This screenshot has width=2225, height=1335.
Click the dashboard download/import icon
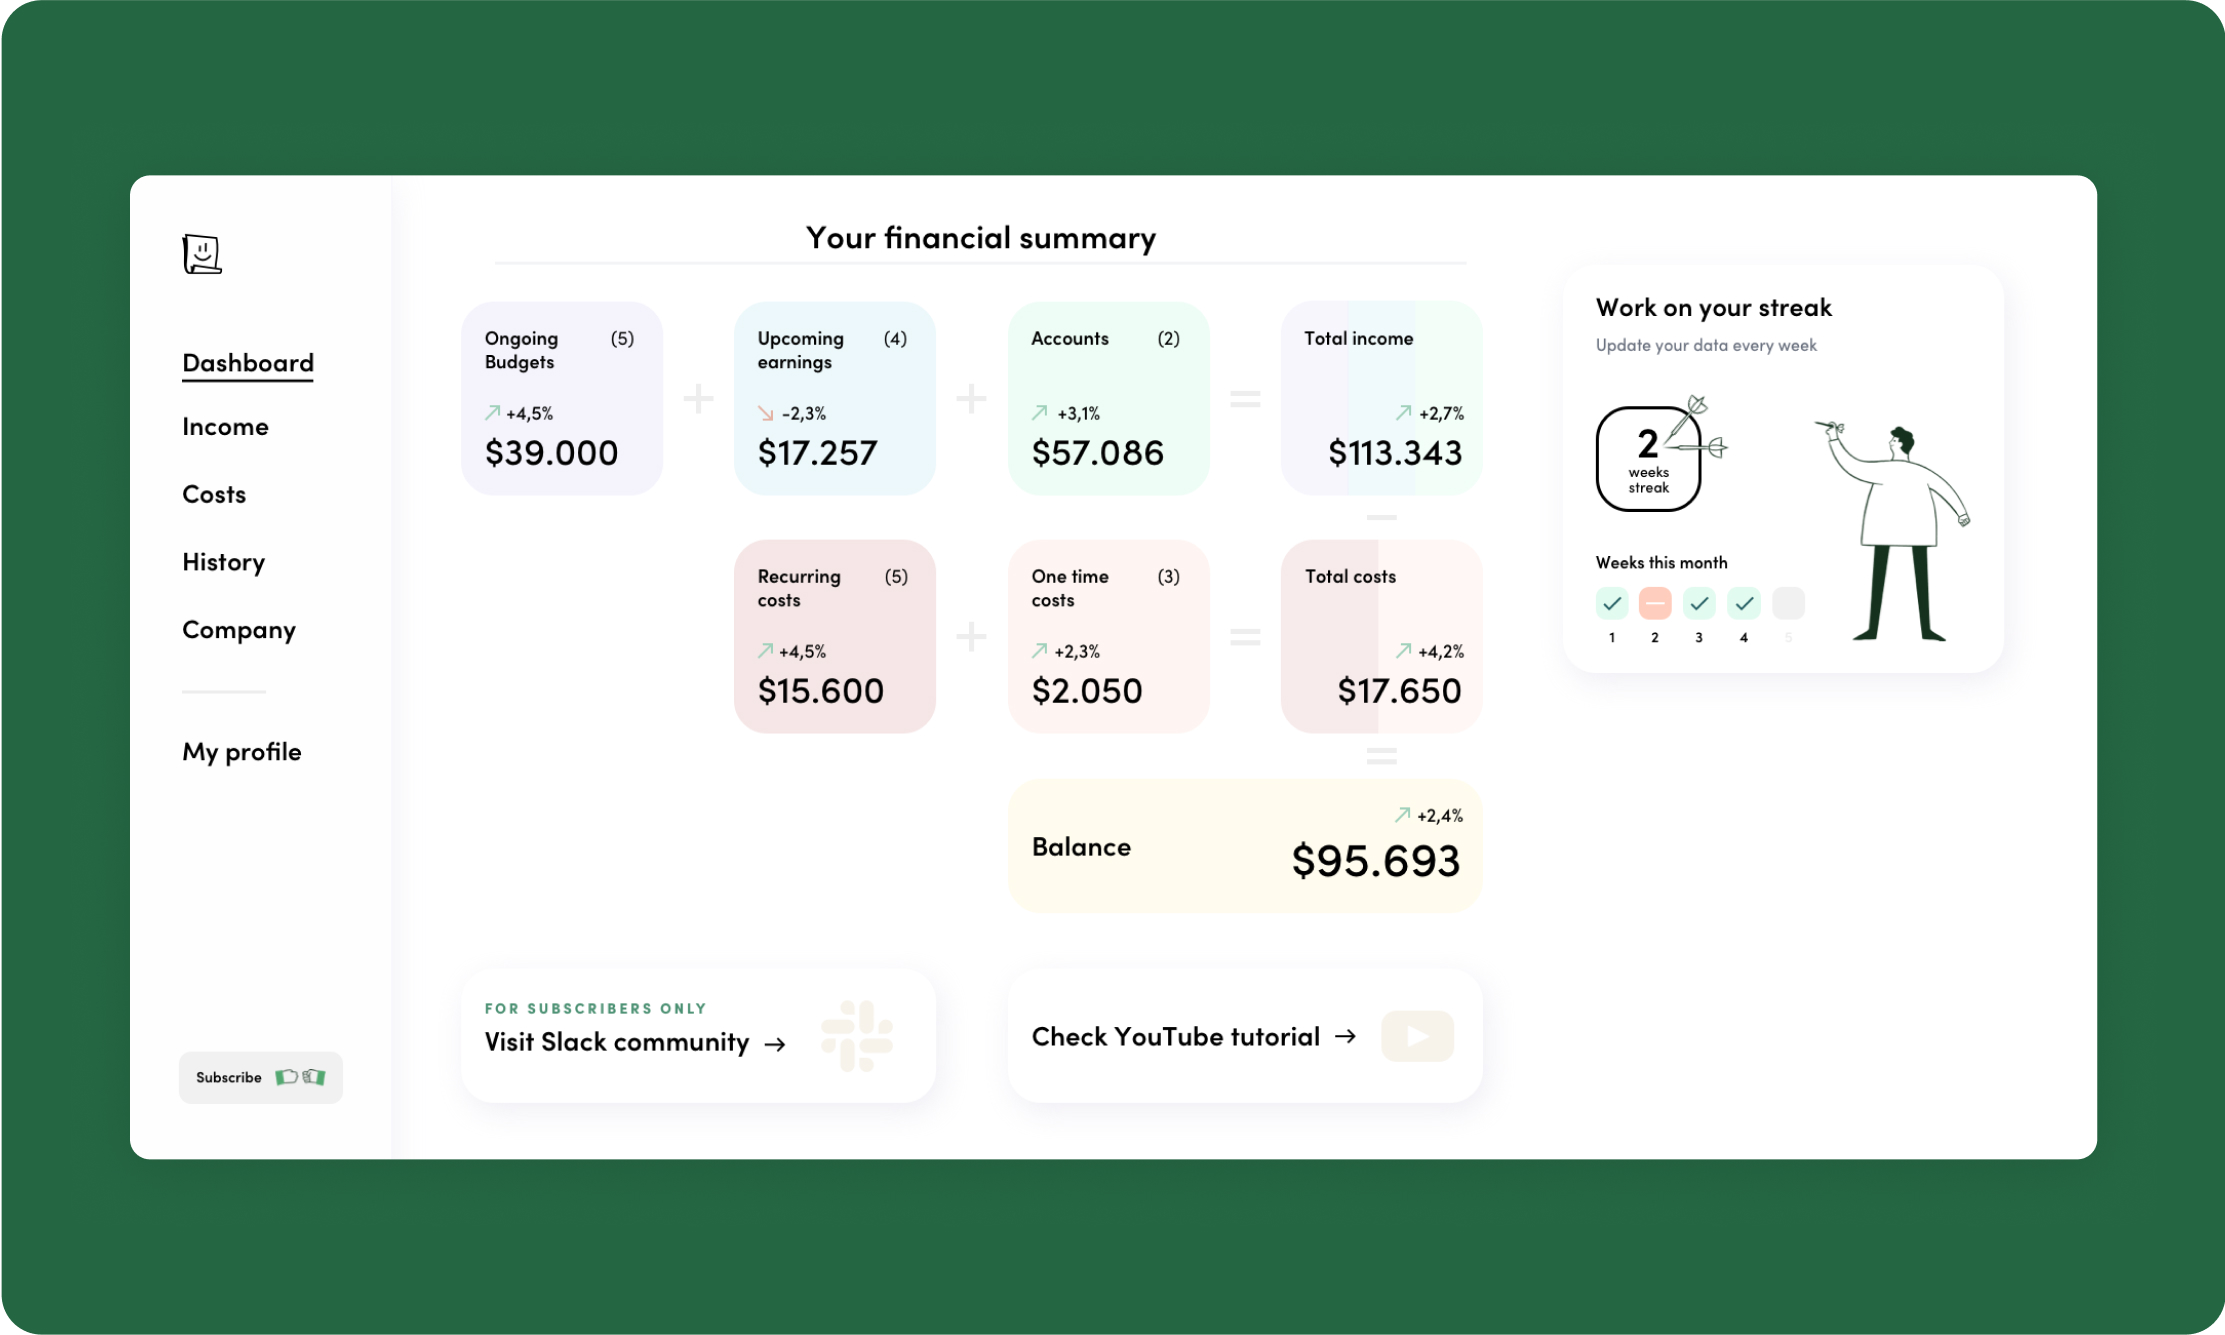click(203, 254)
